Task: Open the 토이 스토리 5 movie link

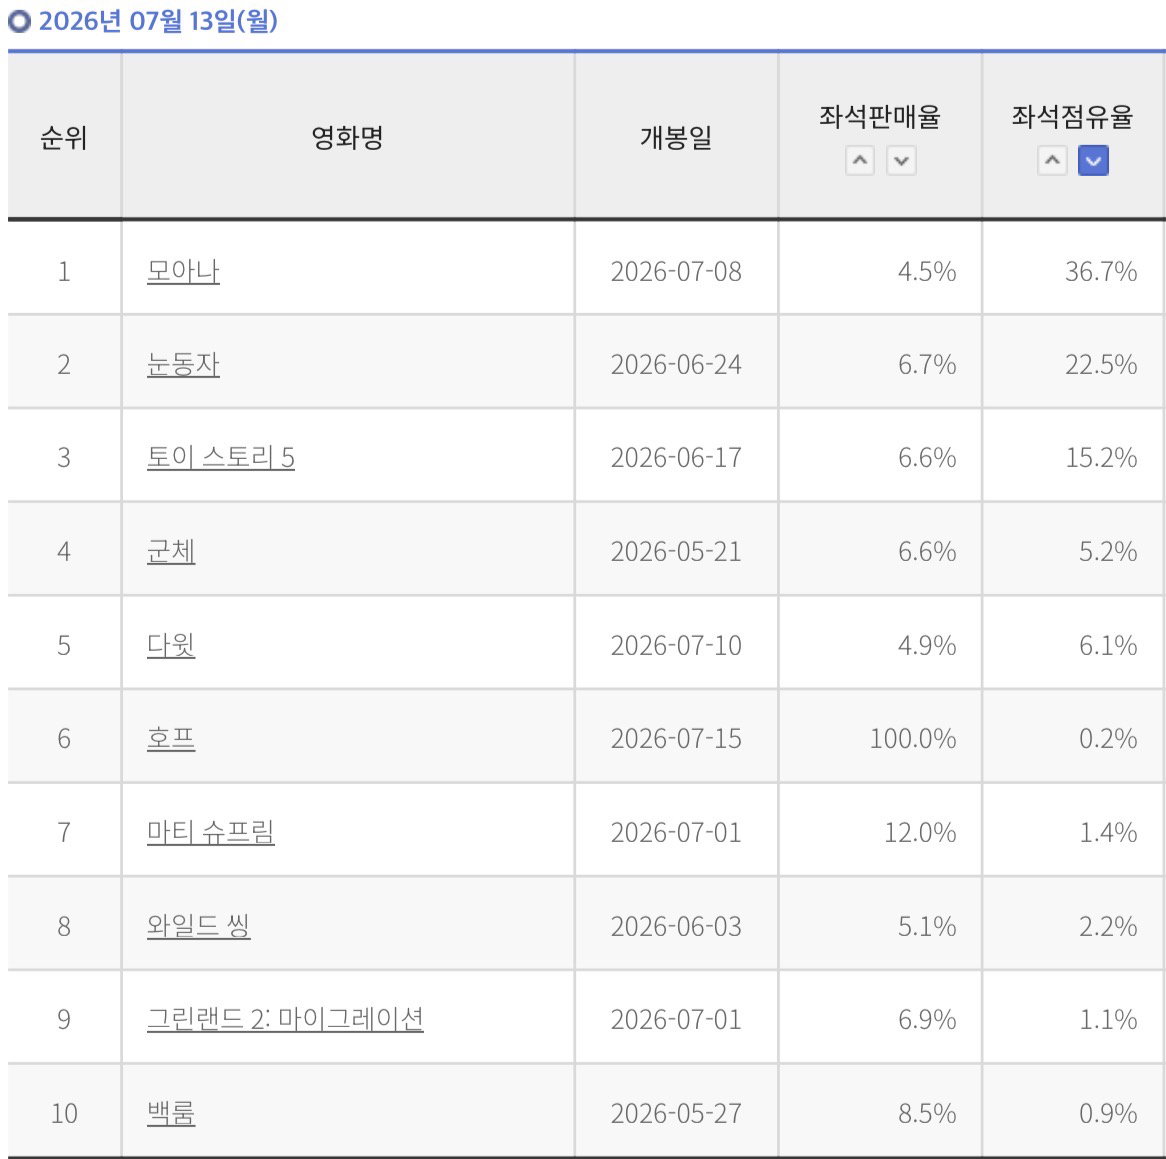Action: (x=221, y=457)
